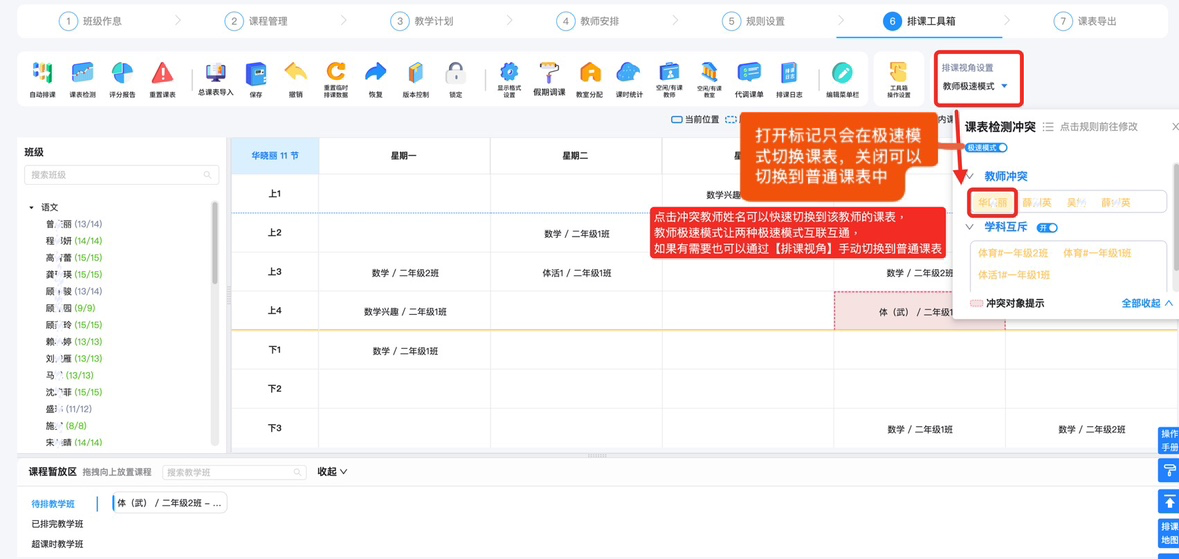Click 体活1 / 二年级1班 cell
1179x559 pixels.
(576, 272)
